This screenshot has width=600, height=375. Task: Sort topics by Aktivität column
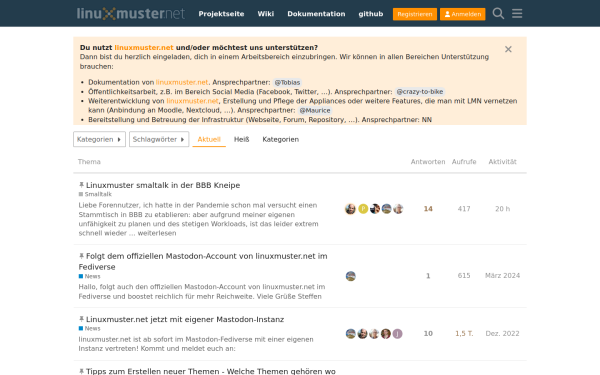502,162
